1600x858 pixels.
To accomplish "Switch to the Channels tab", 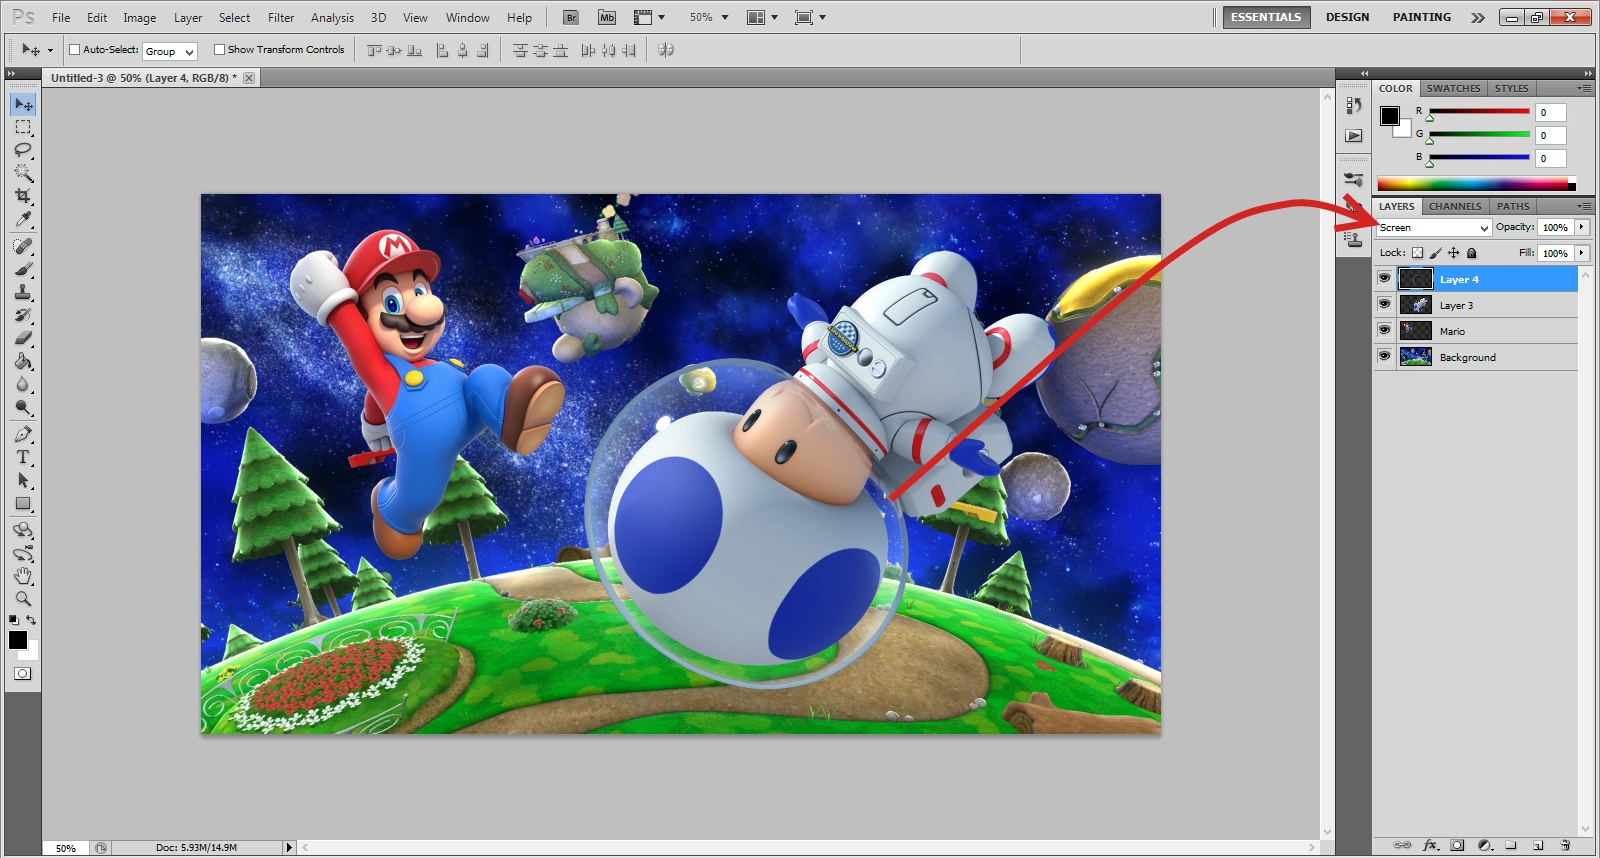I will tap(1454, 206).
